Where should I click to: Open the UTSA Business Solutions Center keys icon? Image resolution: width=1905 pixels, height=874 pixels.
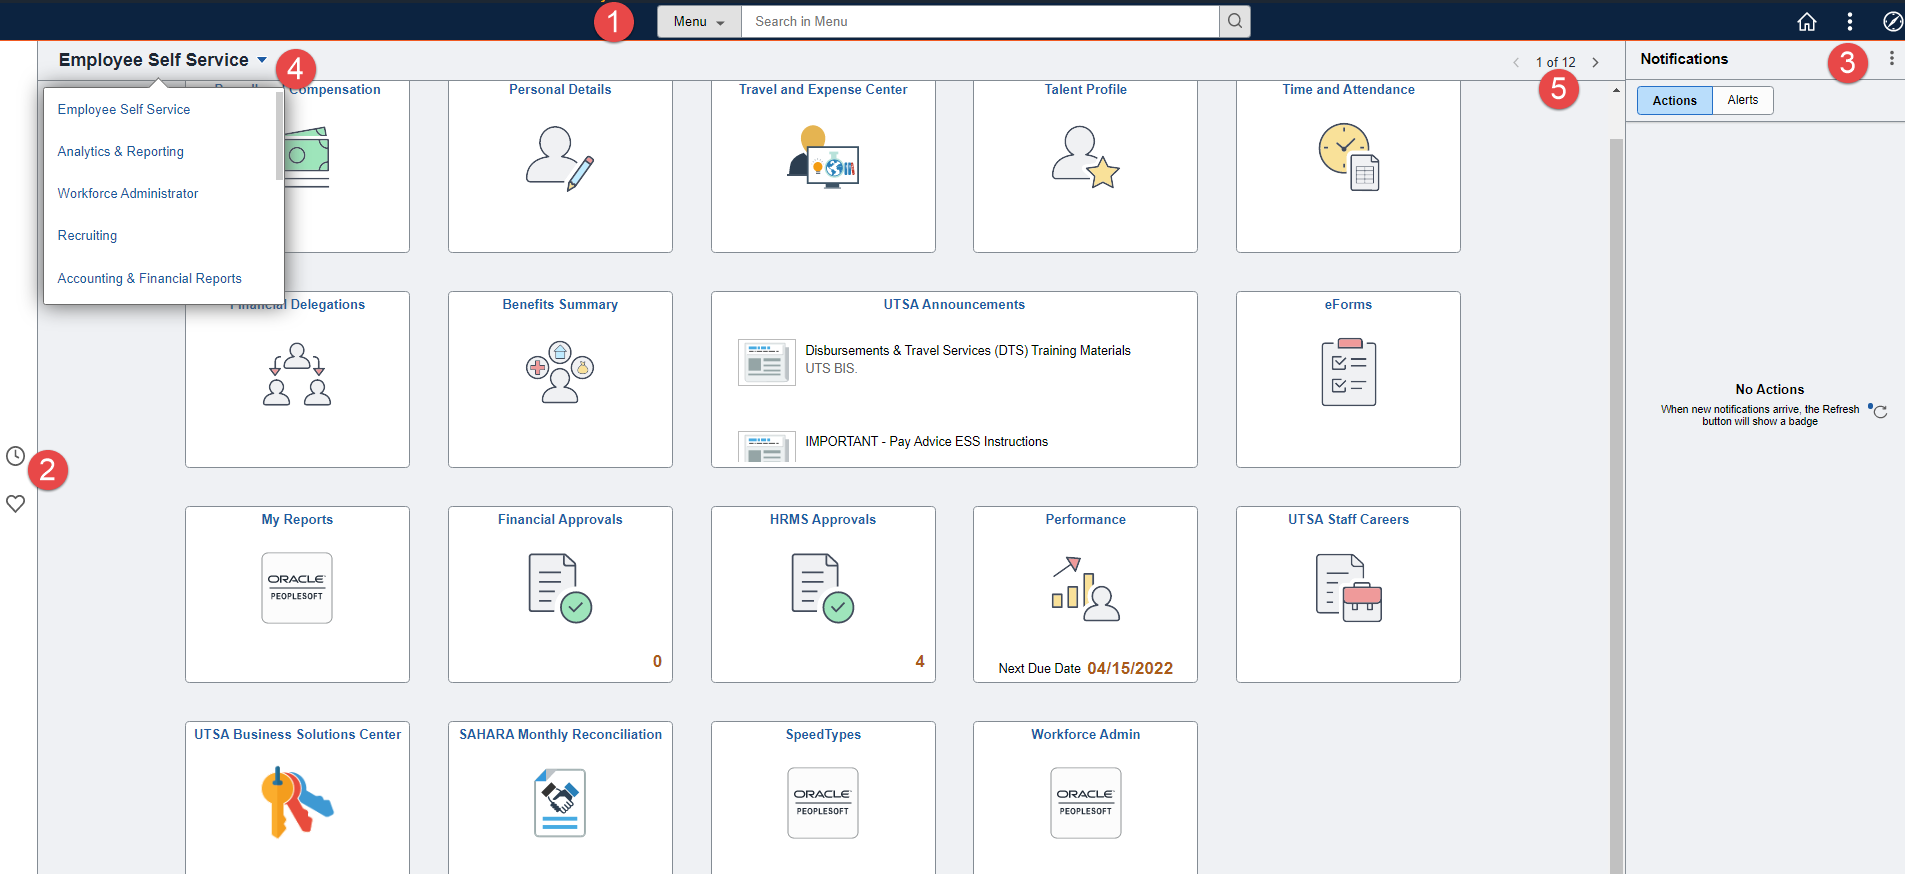297,802
